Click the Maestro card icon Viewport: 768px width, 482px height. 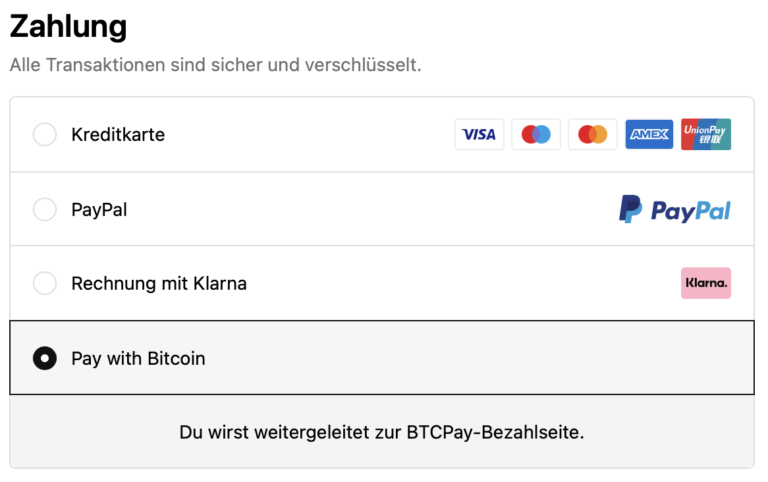[x=536, y=134]
